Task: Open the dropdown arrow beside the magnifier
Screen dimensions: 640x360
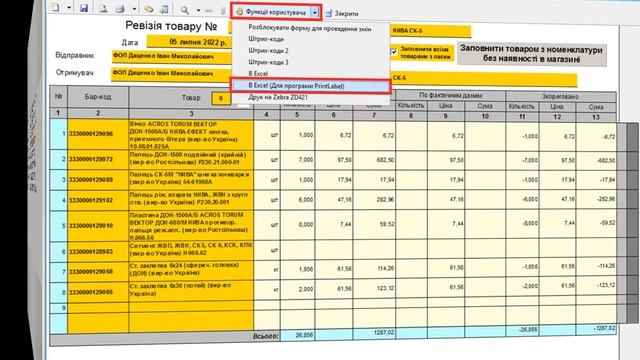Action: pos(198,10)
